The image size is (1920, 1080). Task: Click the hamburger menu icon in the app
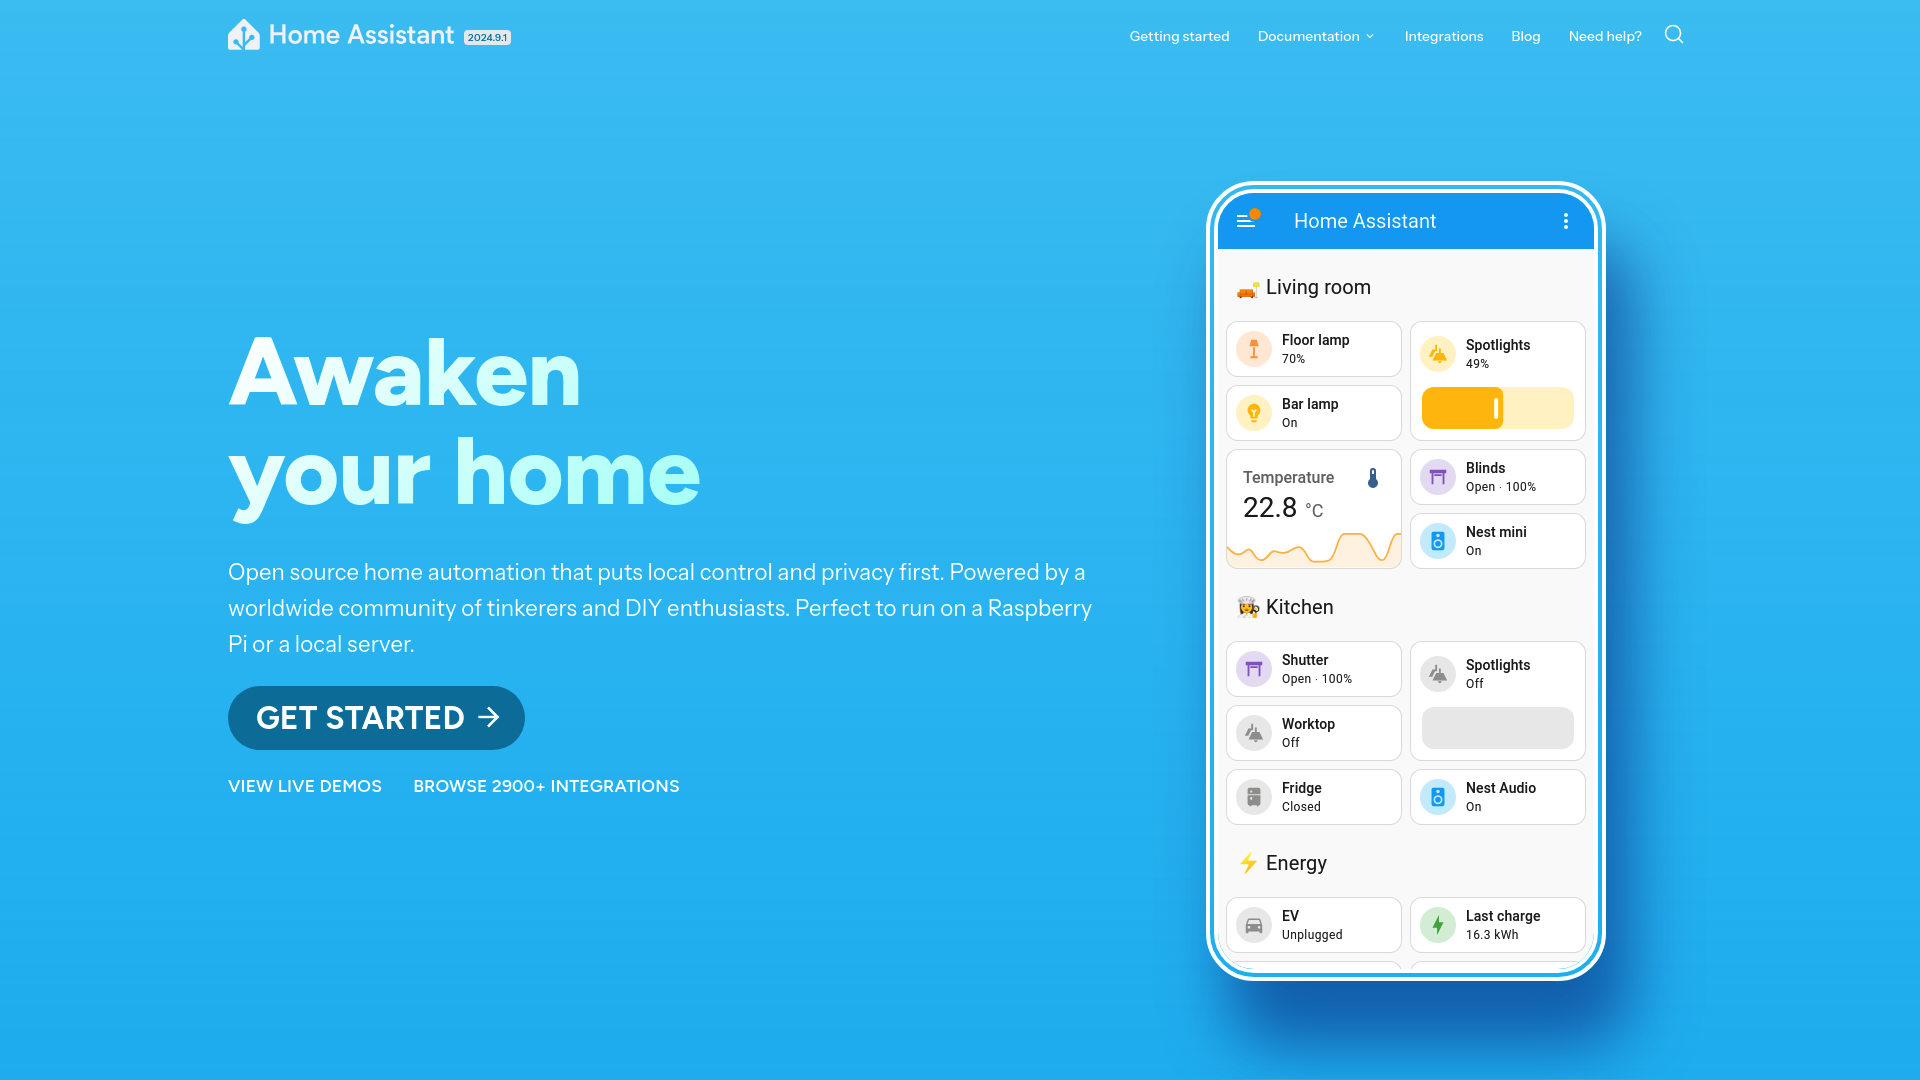[1245, 220]
